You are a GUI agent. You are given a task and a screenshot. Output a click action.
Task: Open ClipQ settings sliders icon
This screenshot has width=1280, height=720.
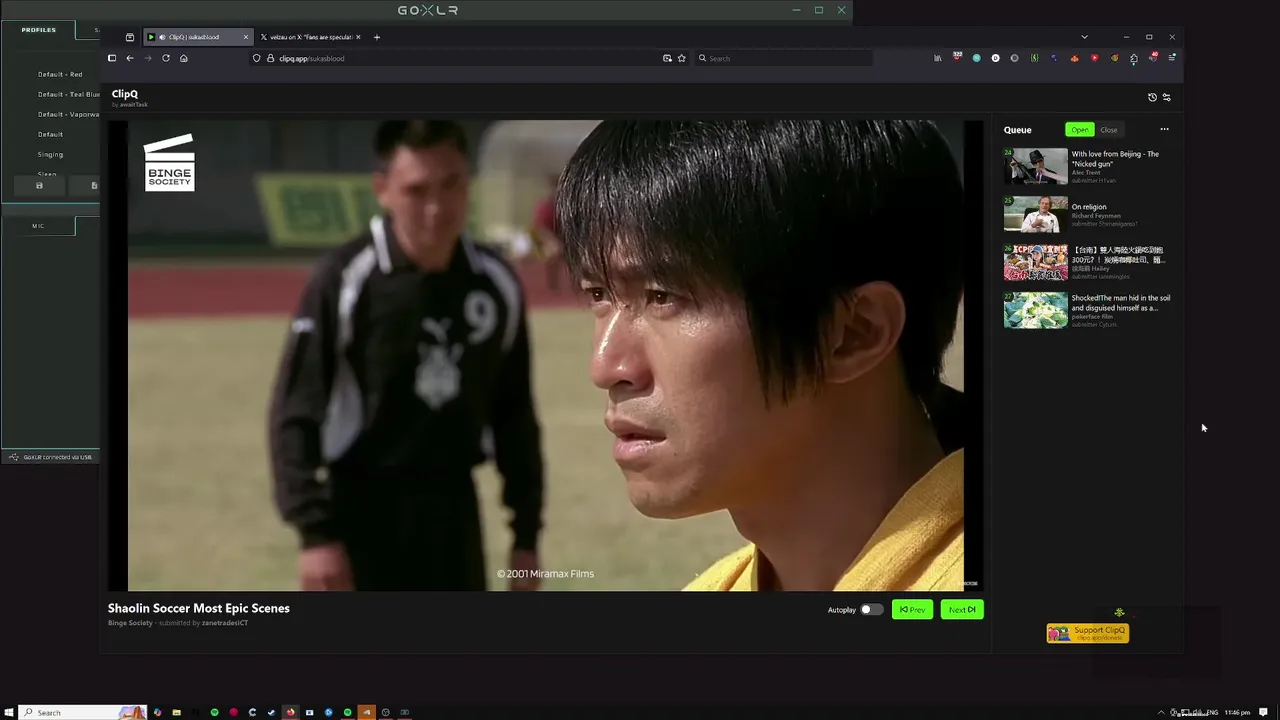pyautogui.click(x=1166, y=97)
